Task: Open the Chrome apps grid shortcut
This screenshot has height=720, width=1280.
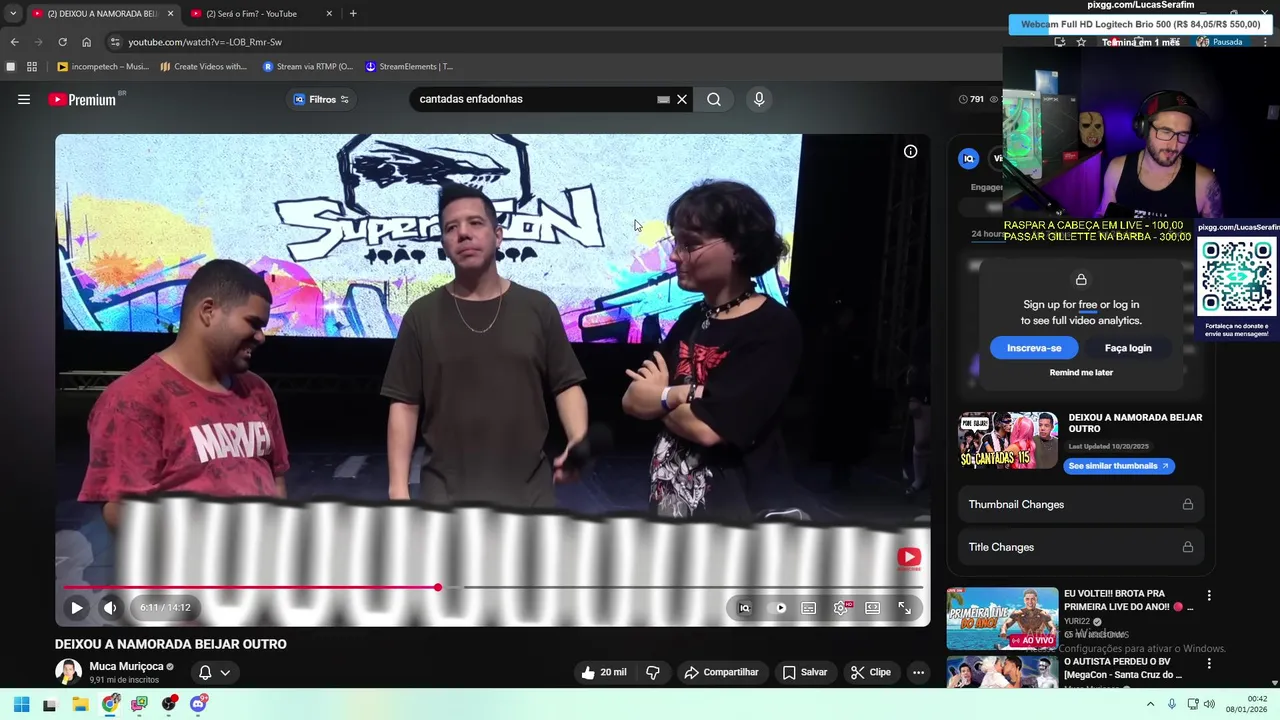Action: point(32,67)
